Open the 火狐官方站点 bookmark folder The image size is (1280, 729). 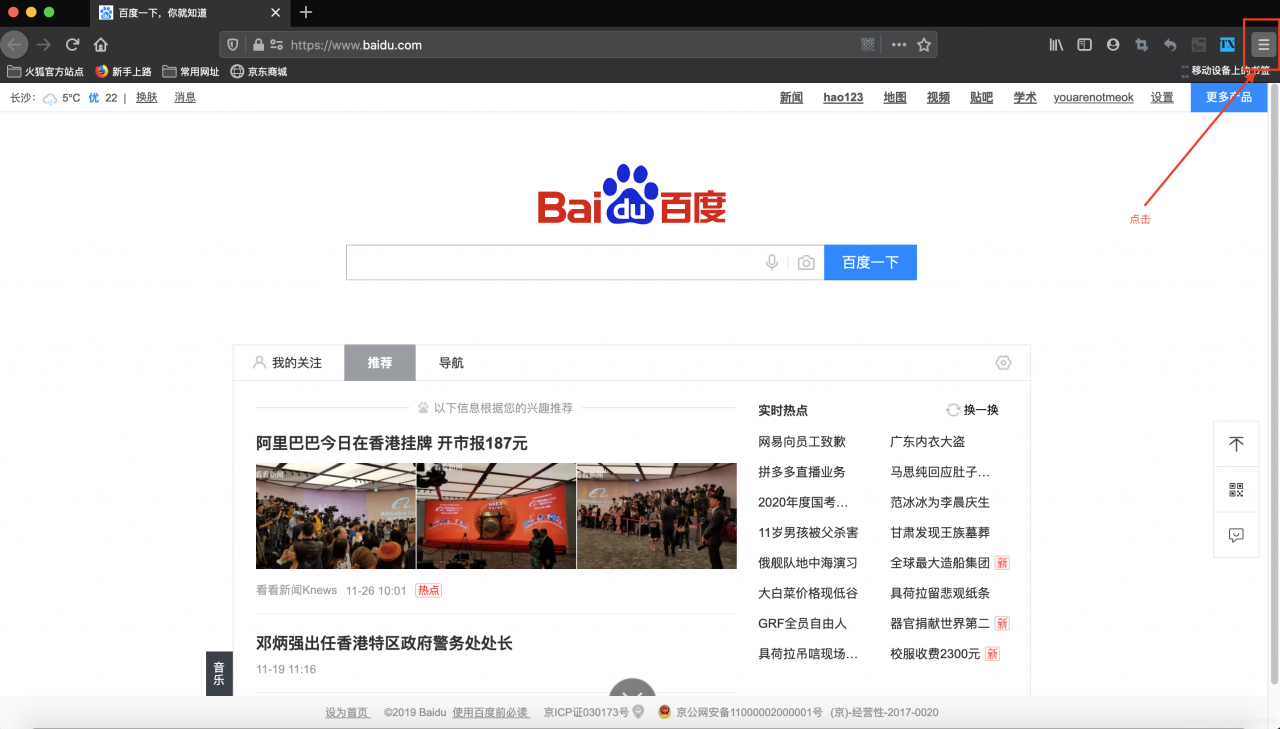coord(46,72)
